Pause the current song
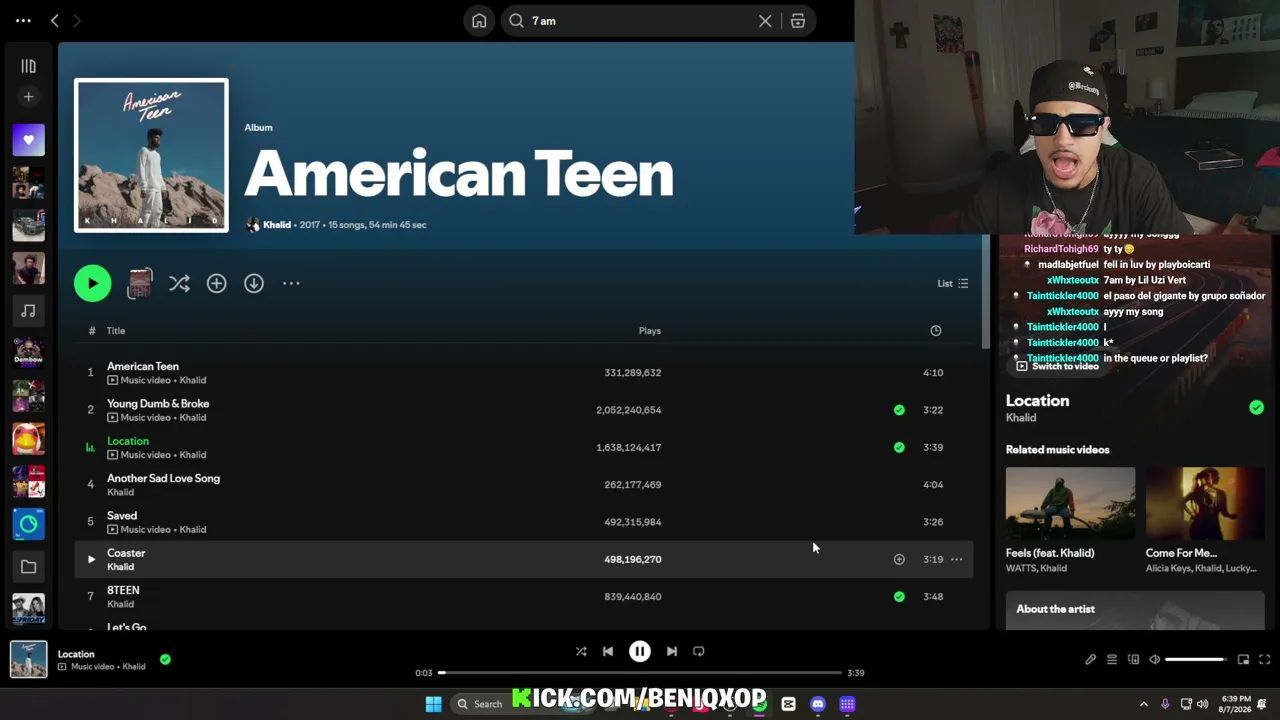1280x720 pixels. pos(640,651)
